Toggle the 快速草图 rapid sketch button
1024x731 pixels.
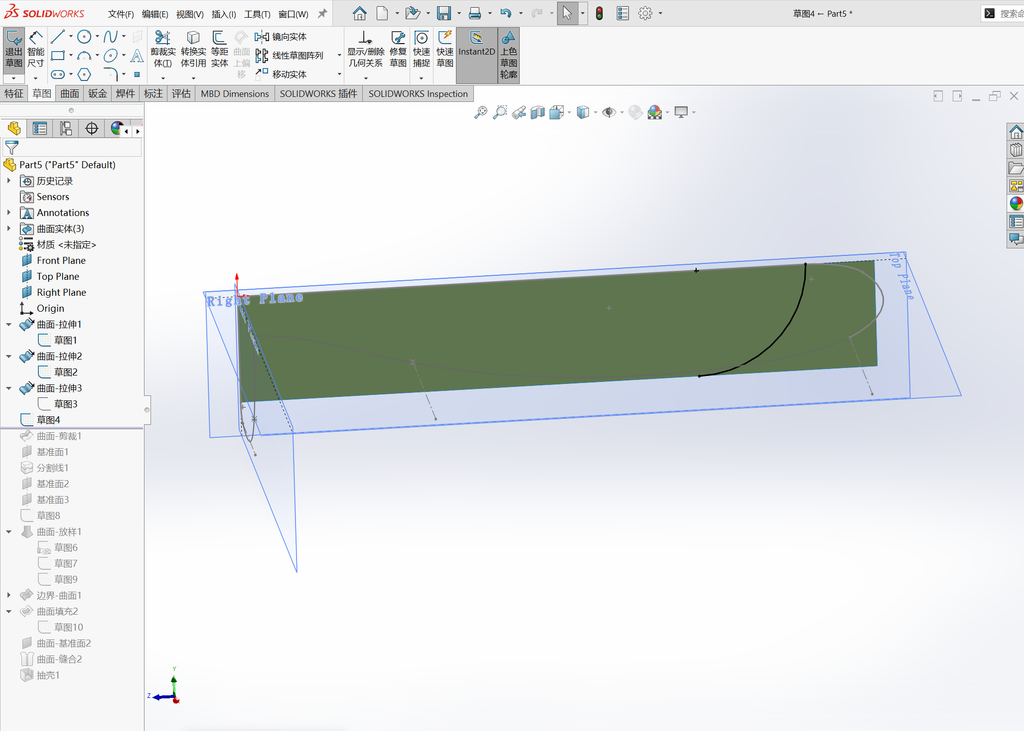click(x=445, y=50)
